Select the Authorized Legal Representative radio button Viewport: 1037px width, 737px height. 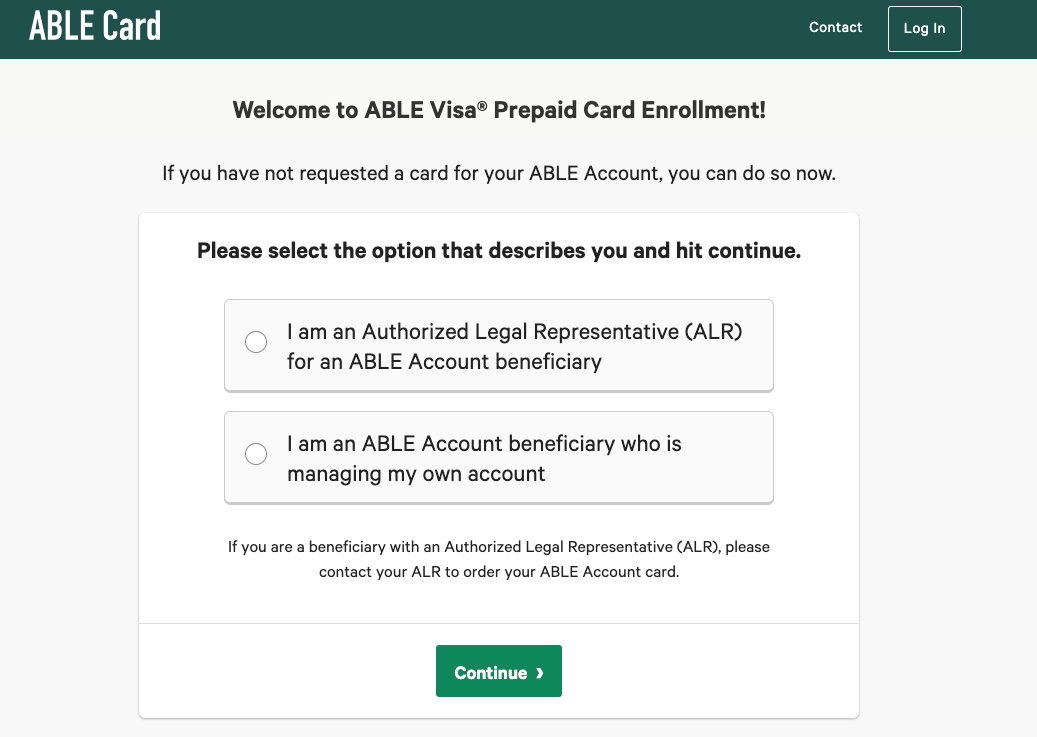click(256, 342)
